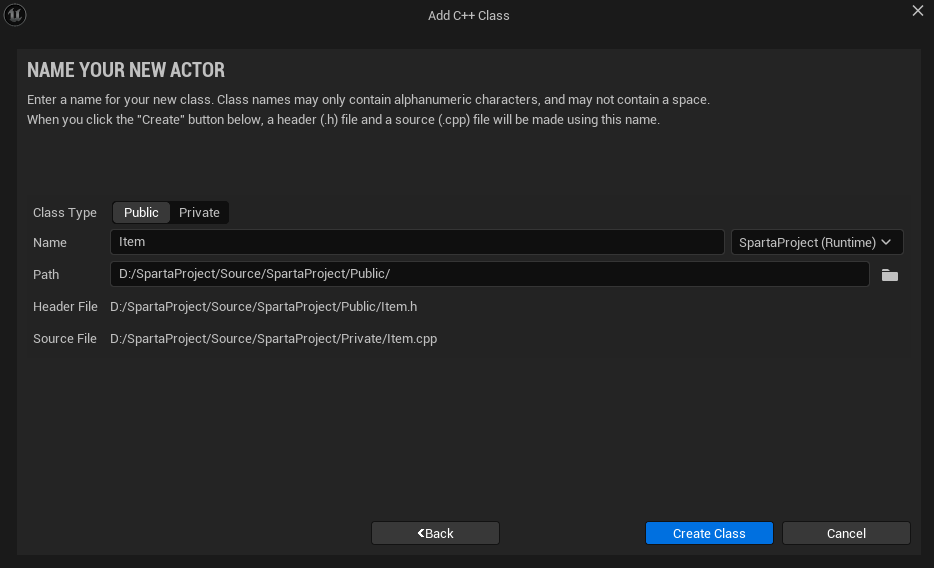Click the Path label beside the input field
The height and width of the screenshot is (568, 934).
click(46, 274)
